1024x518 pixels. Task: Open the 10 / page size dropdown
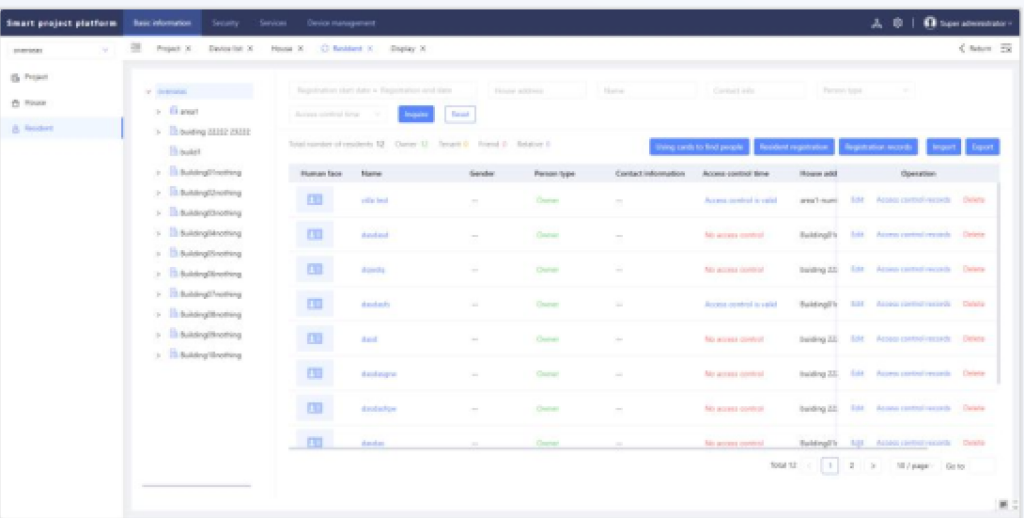coord(913,466)
